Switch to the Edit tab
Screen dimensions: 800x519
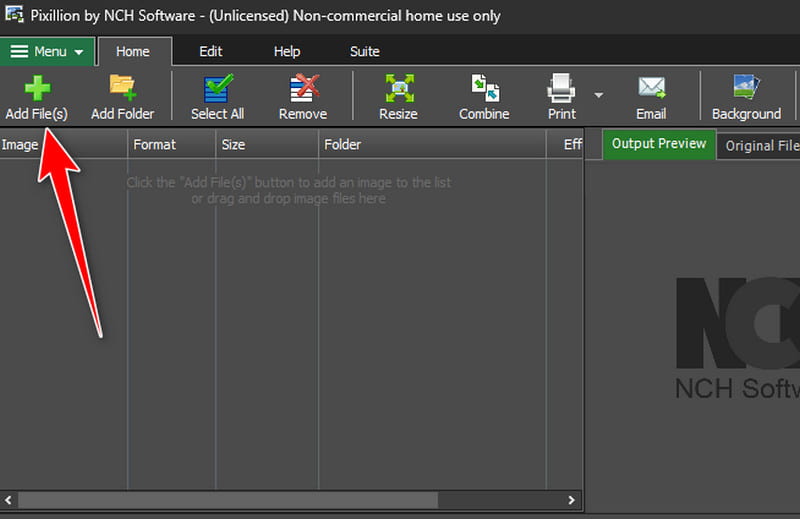click(x=211, y=52)
